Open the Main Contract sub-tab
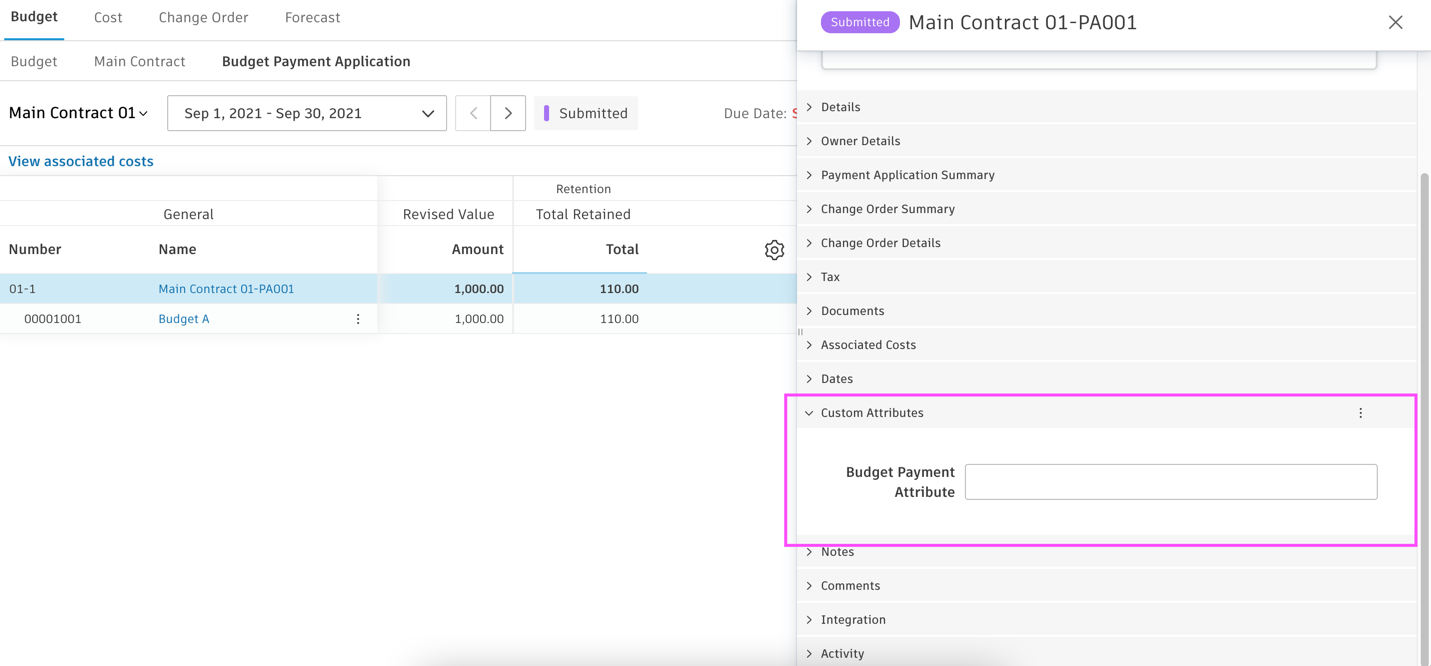This screenshot has height=666, width=1431. click(x=139, y=61)
